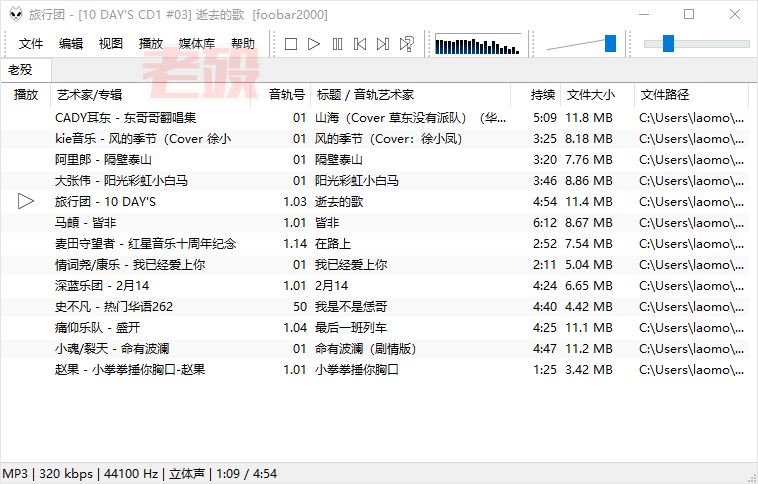Sort by 标题 / 音轨艺术家 column header

pos(410,95)
